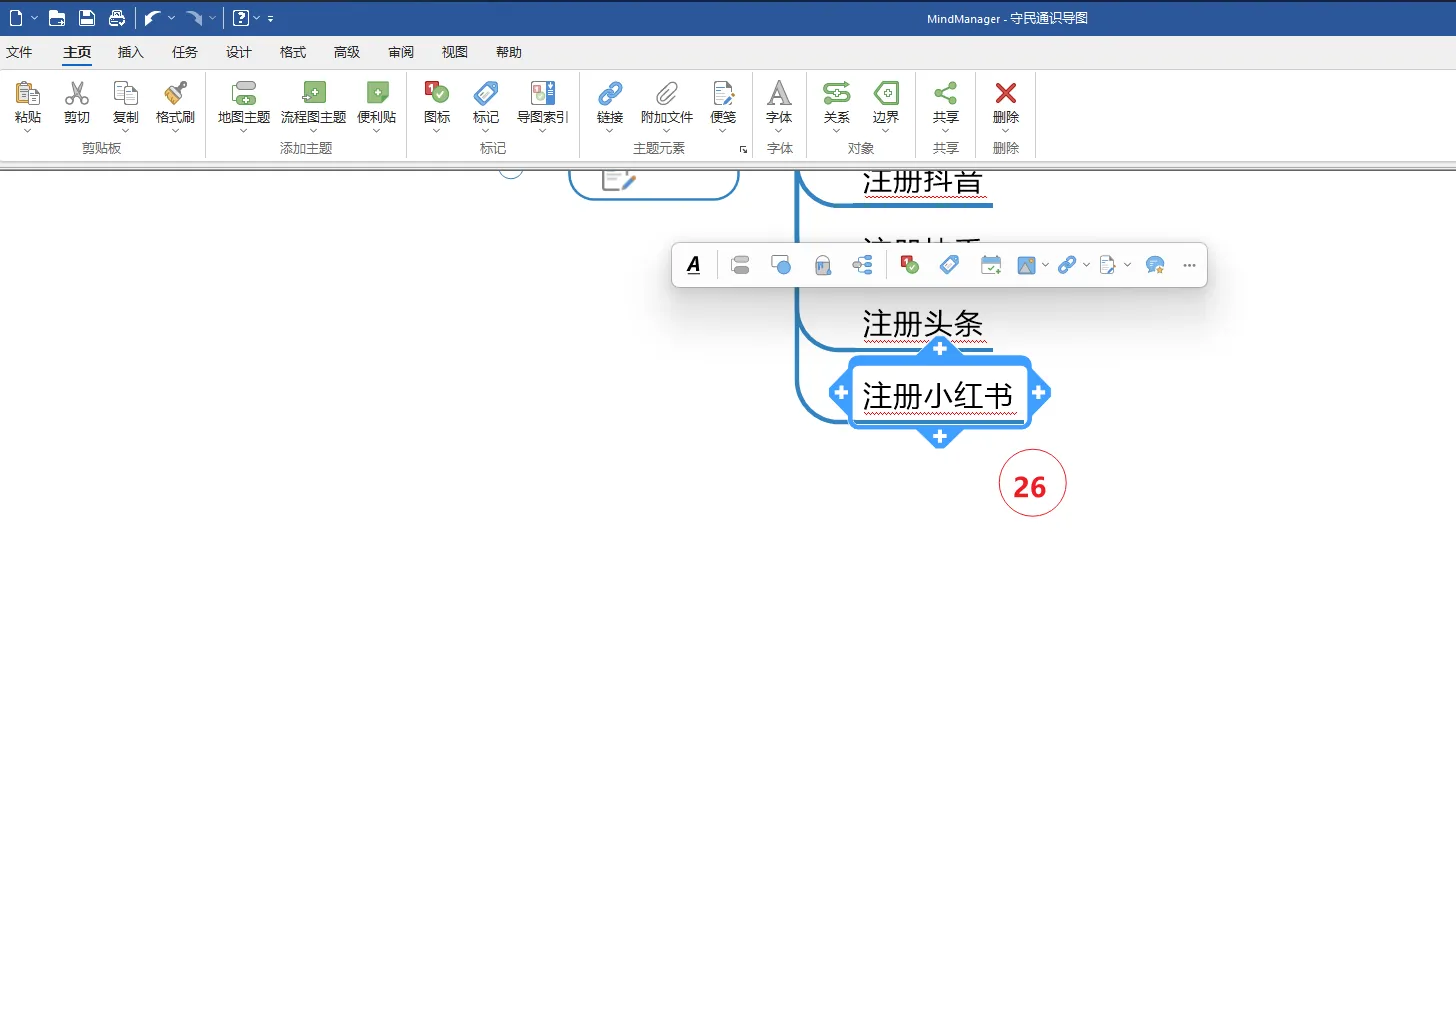Click the 格式刷 format painter icon
Image resolution: width=1456 pixels, height=1013 pixels.
point(175,94)
